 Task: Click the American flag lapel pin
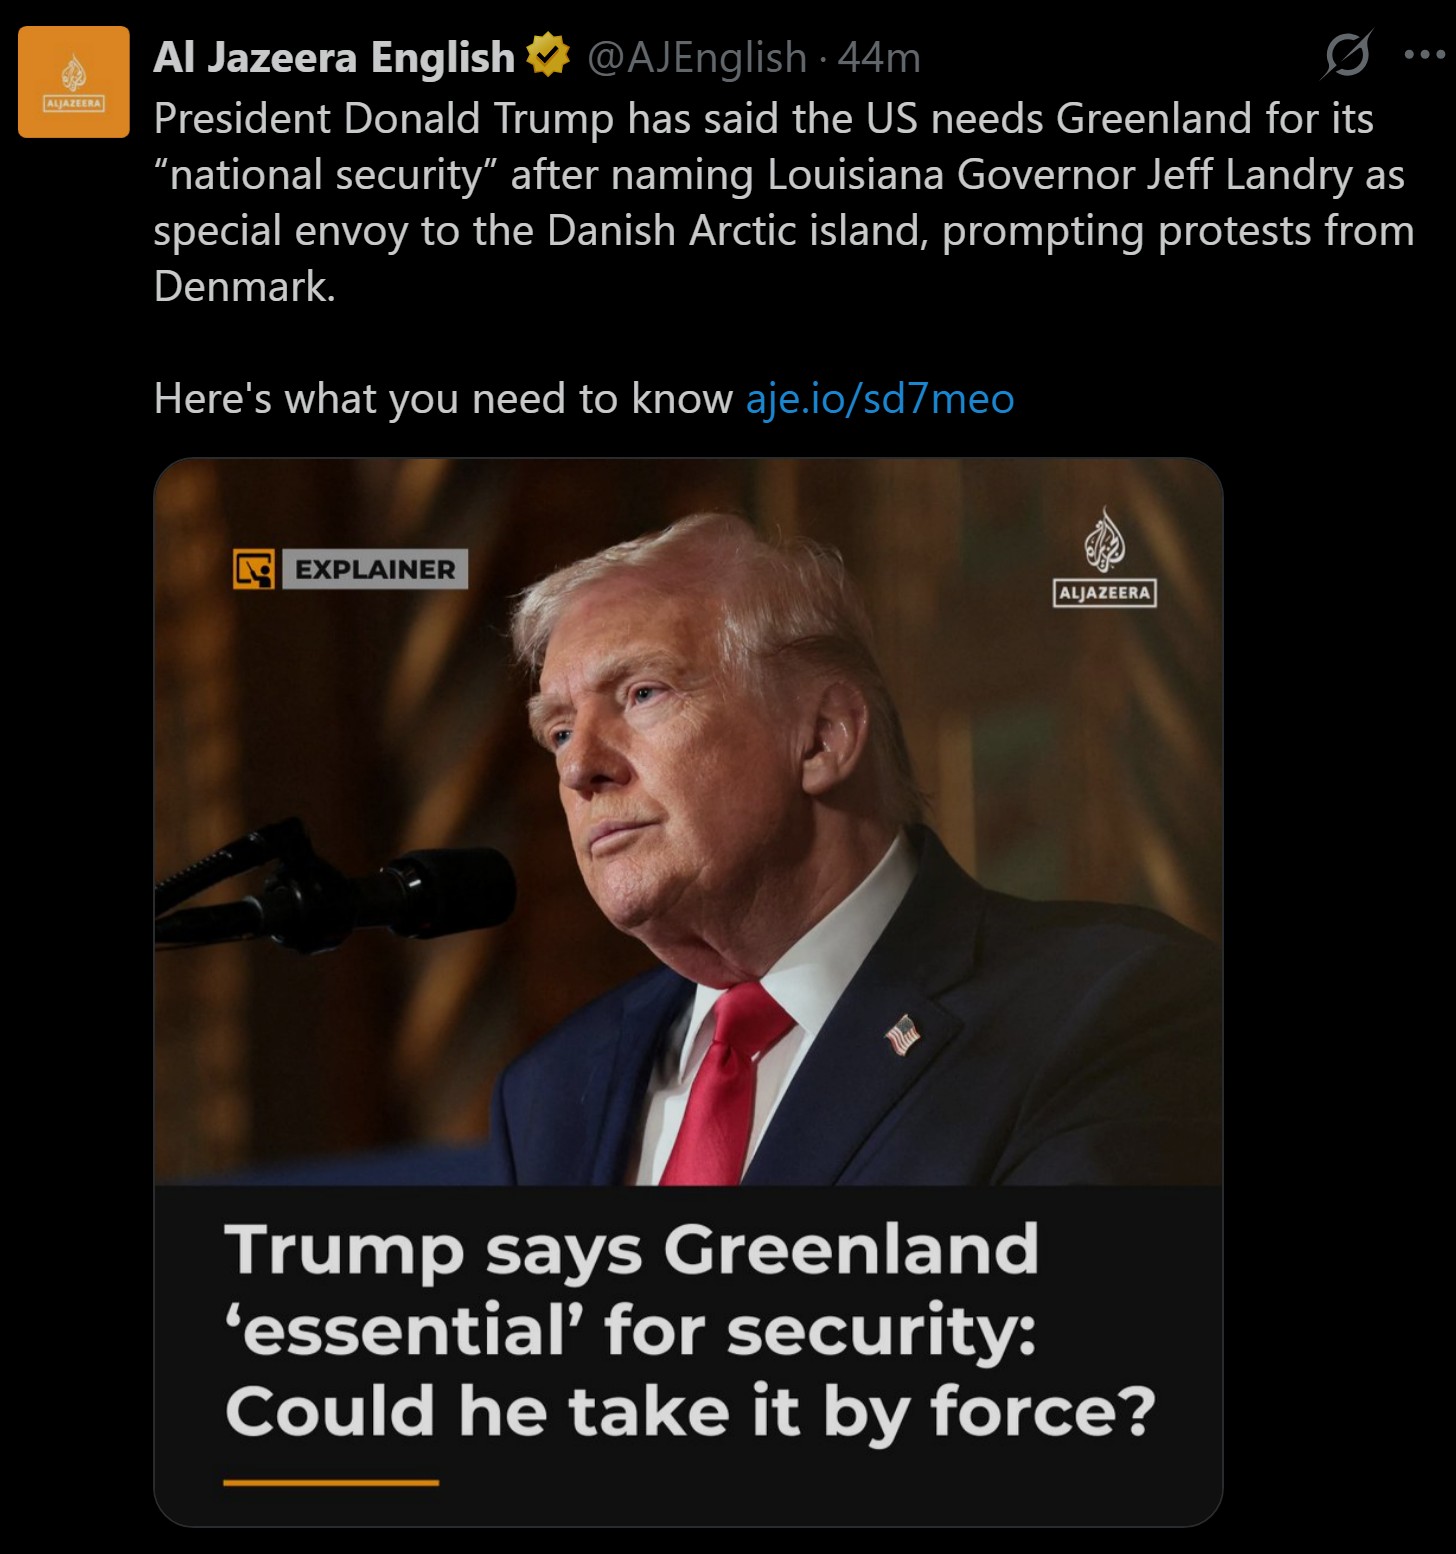[903, 1035]
